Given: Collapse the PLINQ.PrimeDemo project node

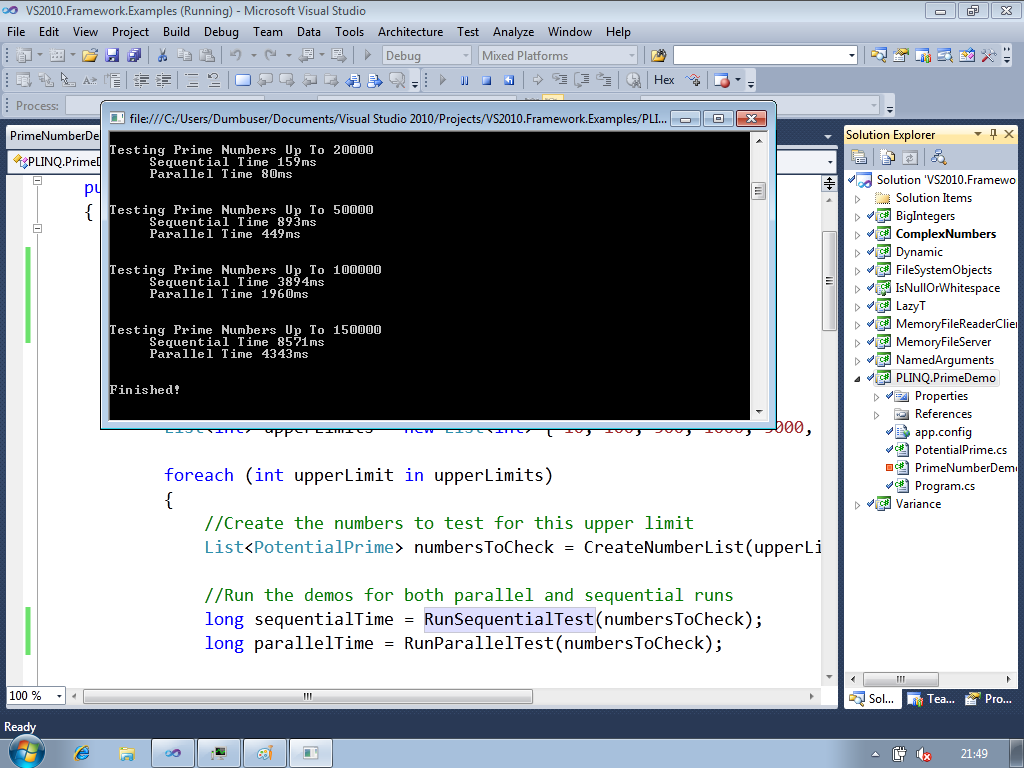Looking at the screenshot, I should 857,378.
